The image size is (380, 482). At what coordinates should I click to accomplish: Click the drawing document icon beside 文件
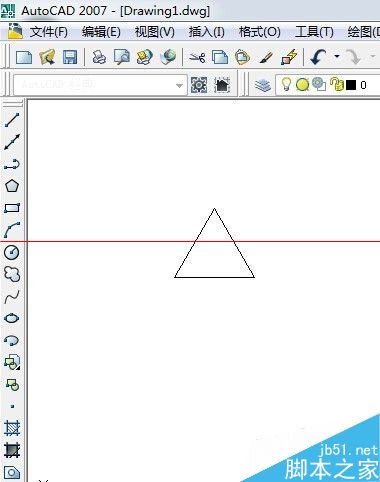click(15, 31)
